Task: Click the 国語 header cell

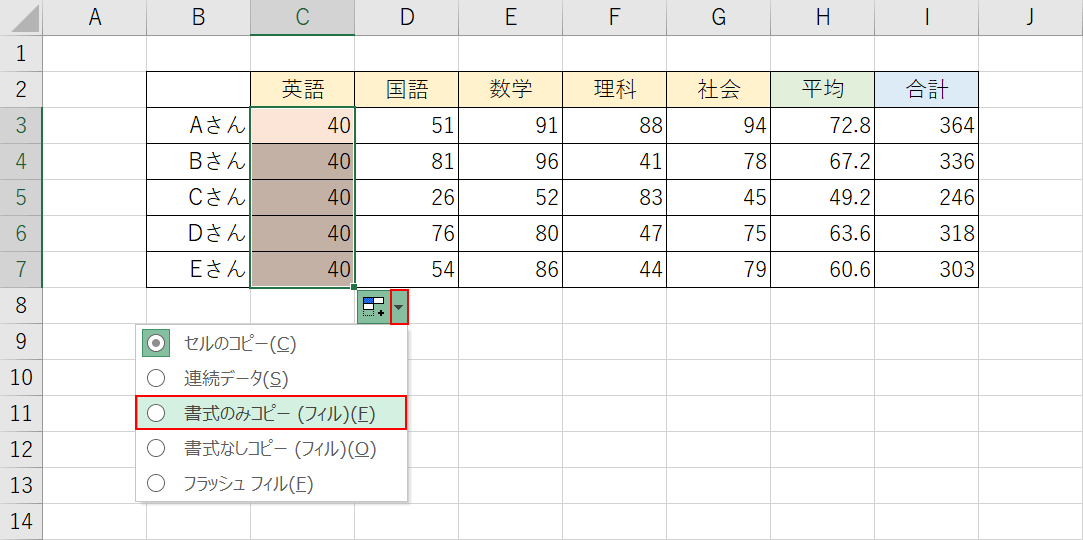Action: point(407,89)
